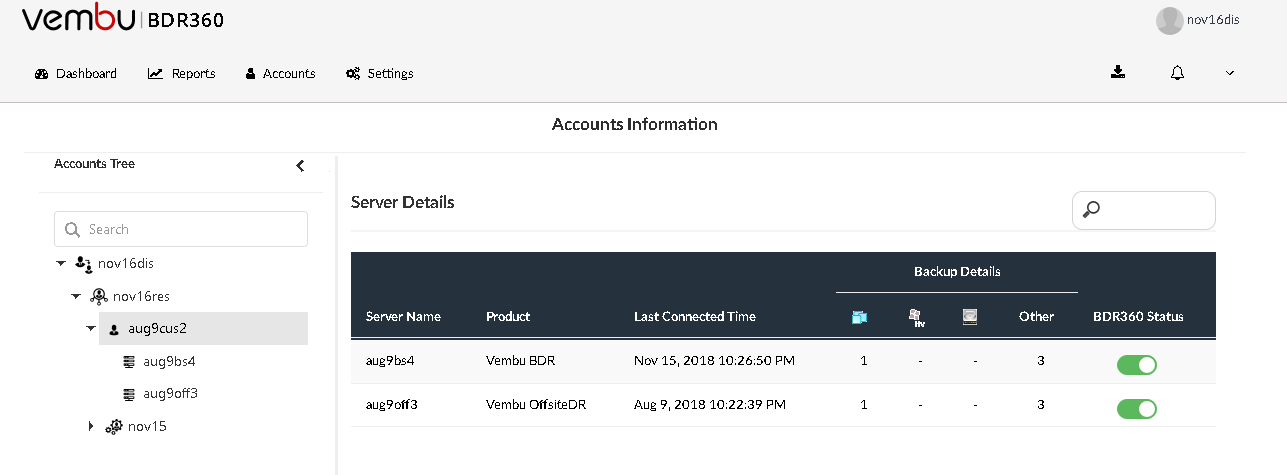The width and height of the screenshot is (1287, 475).
Task: Click the Backup Details header
Action: pos(957,272)
